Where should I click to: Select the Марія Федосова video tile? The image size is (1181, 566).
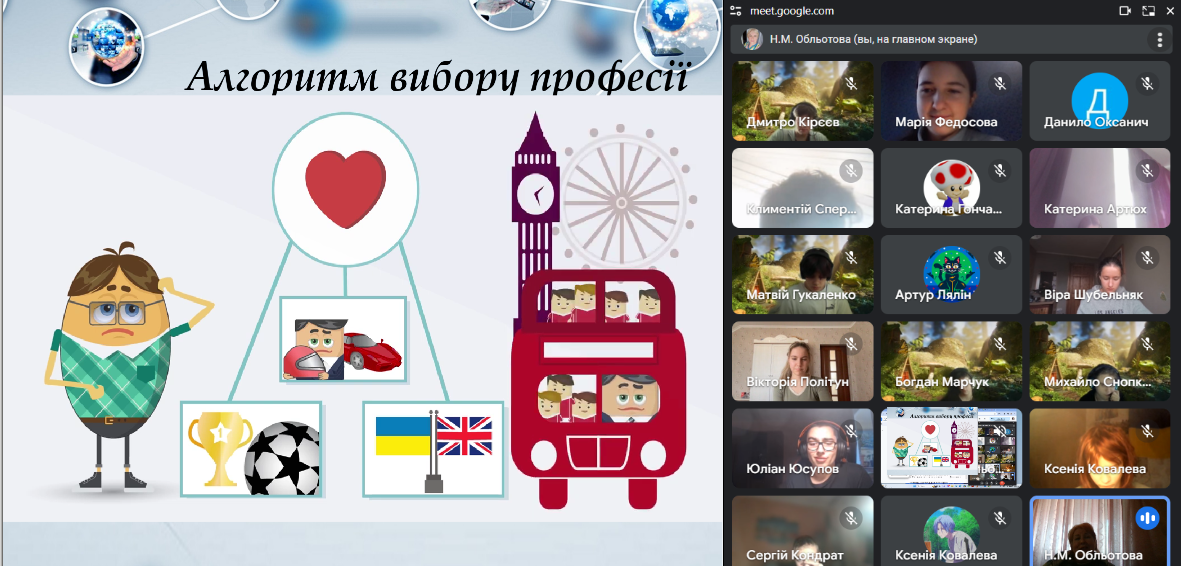point(951,101)
